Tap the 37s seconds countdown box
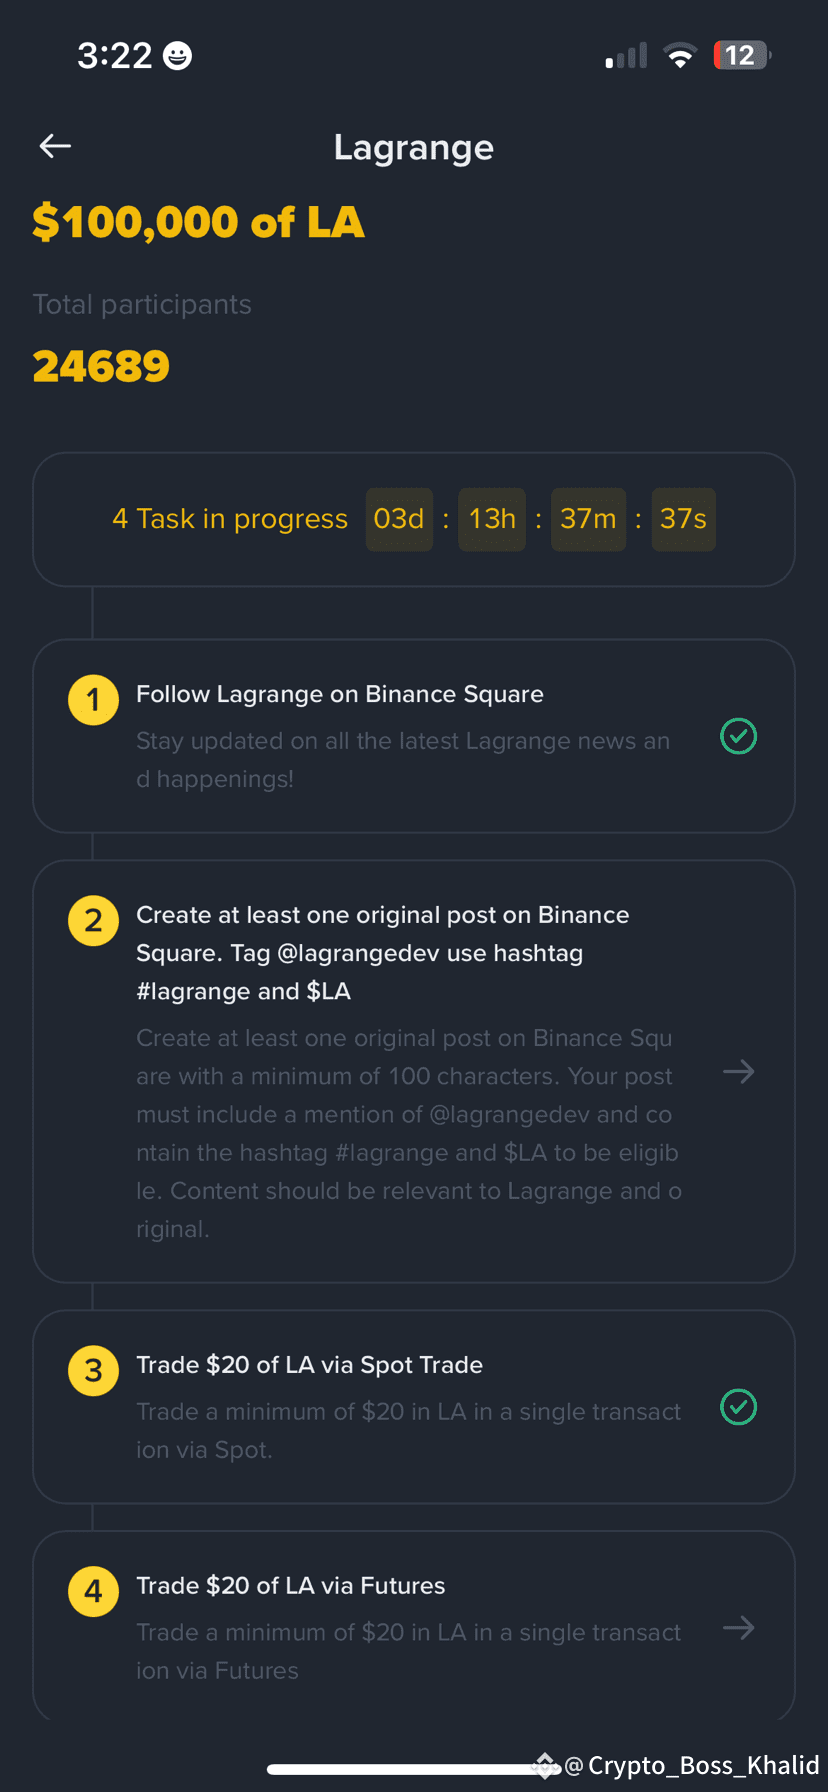 coord(683,519)
